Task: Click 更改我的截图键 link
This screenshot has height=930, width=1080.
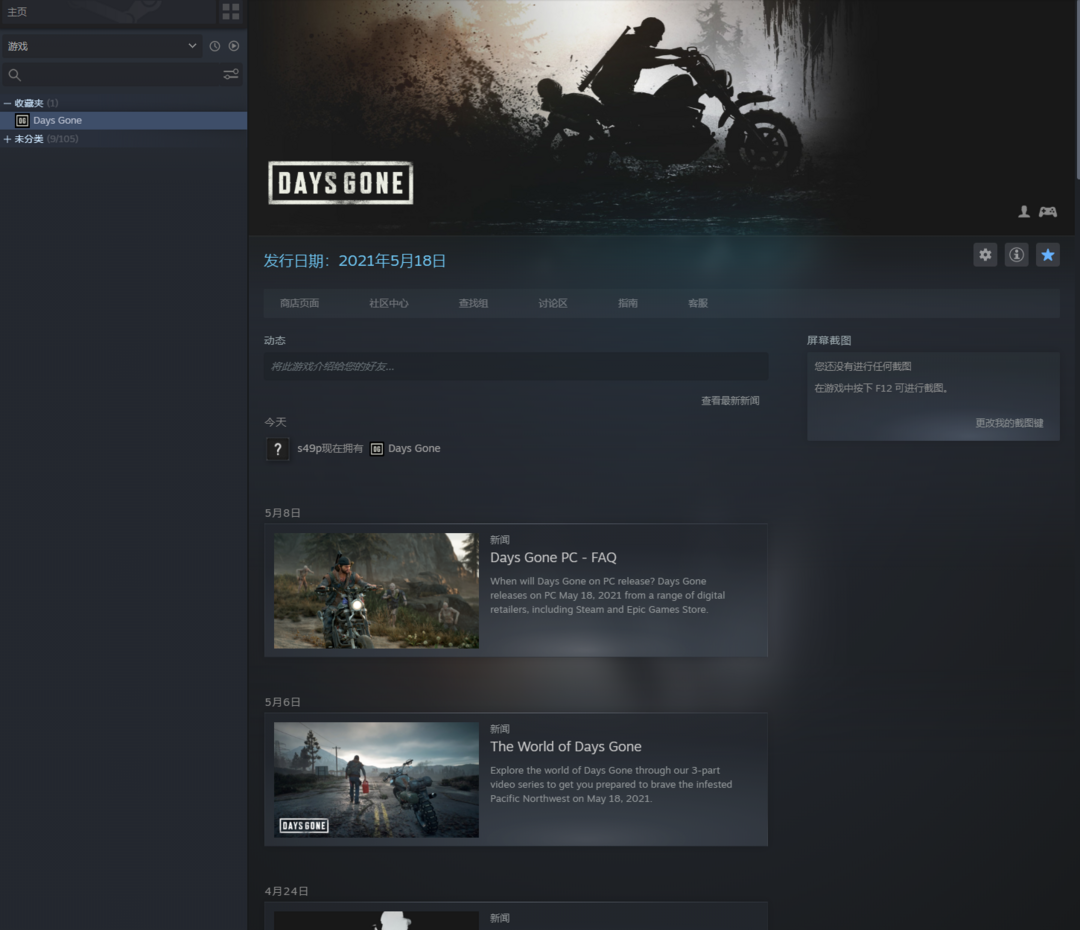Action: pos(1009,423)
